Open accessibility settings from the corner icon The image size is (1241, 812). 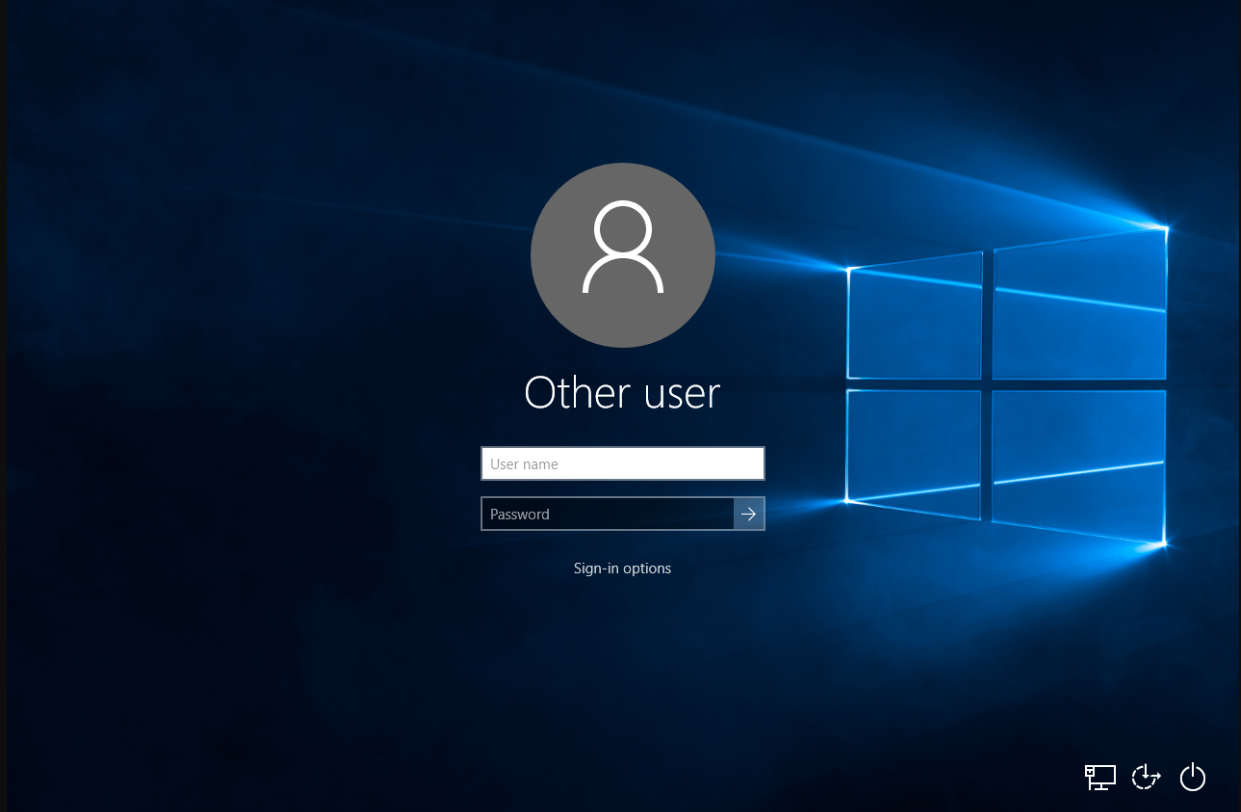click(1146, 777)
